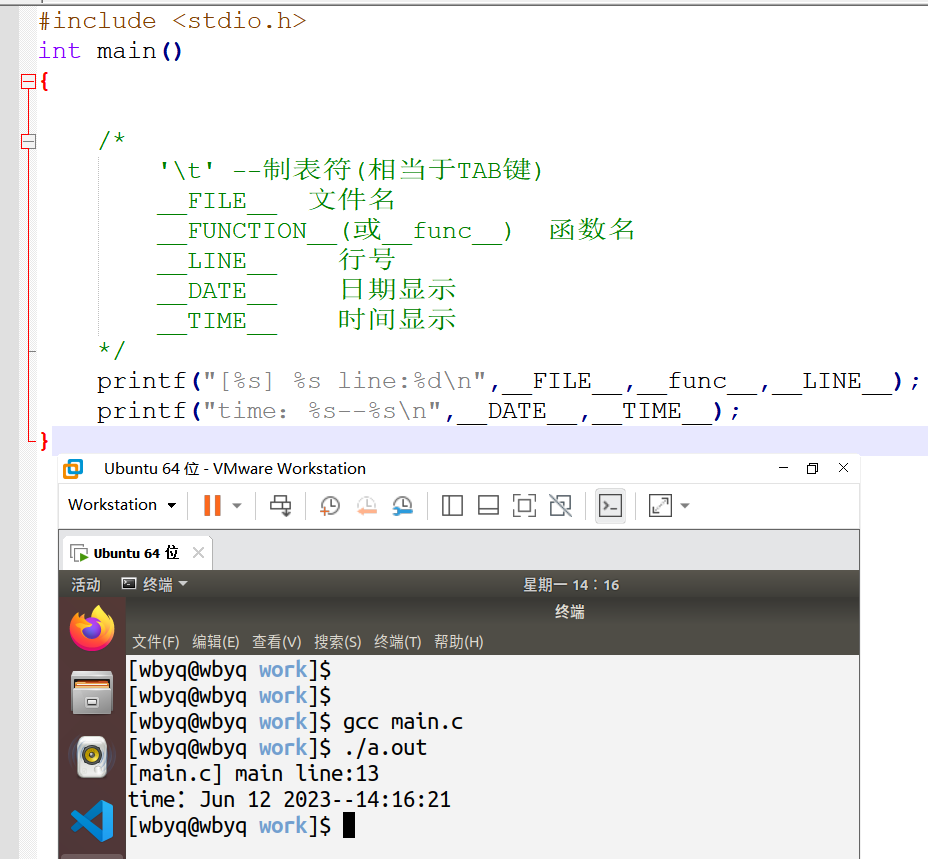The width and height of the screenshot is (928, 859).
Task: Open the power options dropdown arrow
Action: point(237,506)
